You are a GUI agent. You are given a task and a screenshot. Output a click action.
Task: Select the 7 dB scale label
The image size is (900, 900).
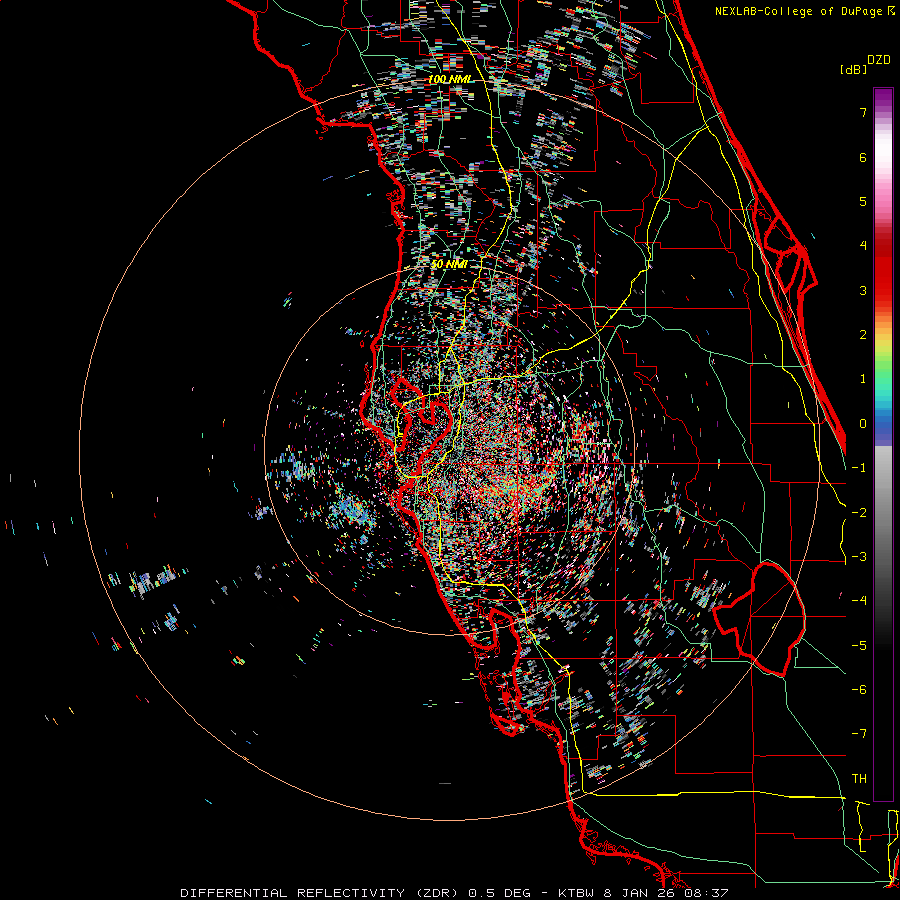click(x=863, y=112)
